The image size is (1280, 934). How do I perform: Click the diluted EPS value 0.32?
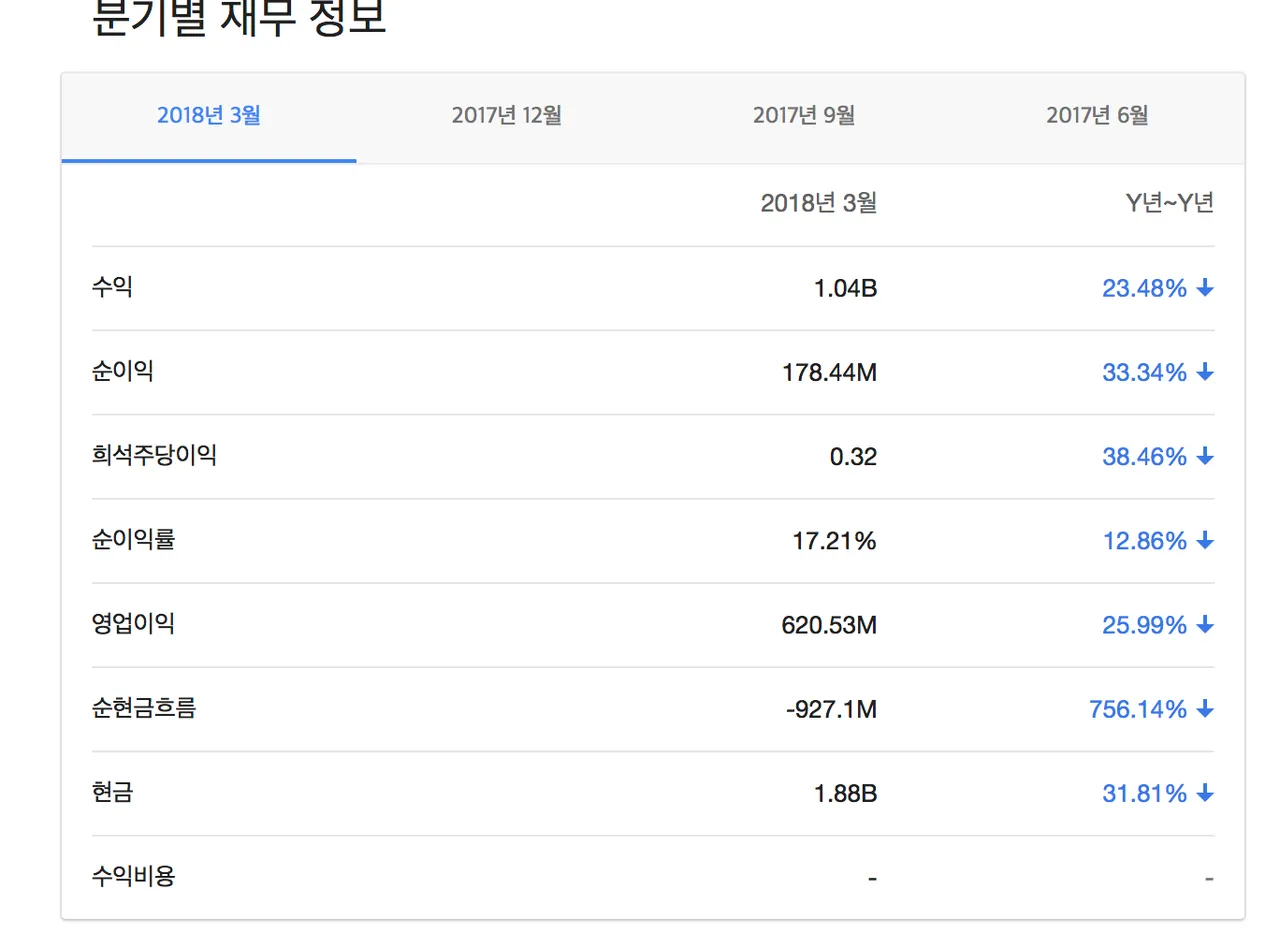pos(854,457)
